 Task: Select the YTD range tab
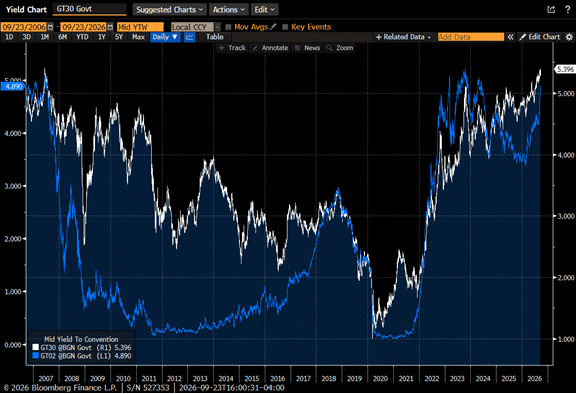[x=82, y=37]
